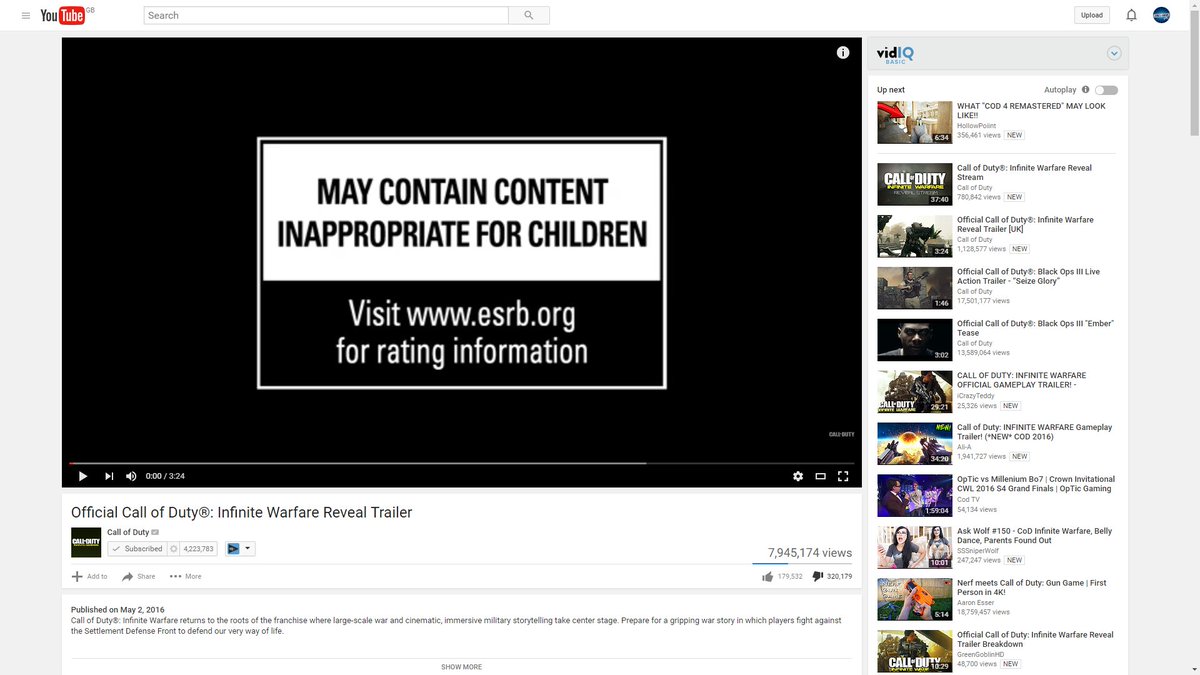Open Ask Wolf #150 video thumbnail
This screenshot has height=675, width=1200.
point(914,548)
